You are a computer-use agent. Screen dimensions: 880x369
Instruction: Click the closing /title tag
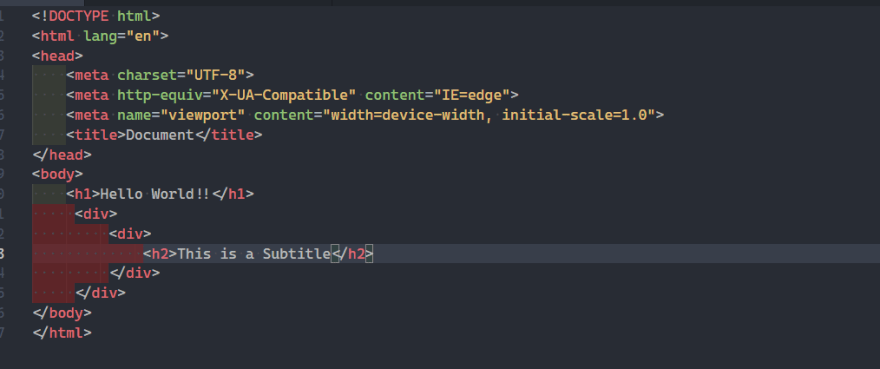click(228, 135)
